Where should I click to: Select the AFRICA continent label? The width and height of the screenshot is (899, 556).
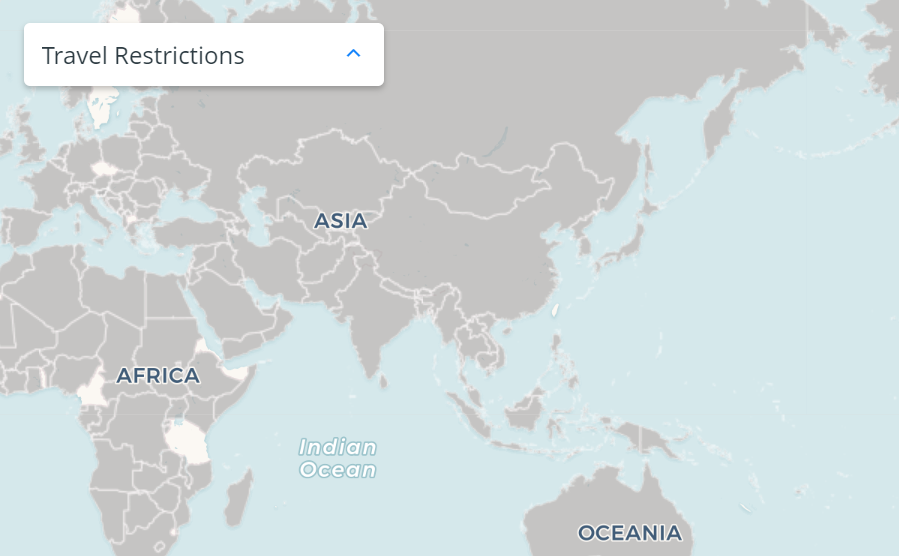158,376
